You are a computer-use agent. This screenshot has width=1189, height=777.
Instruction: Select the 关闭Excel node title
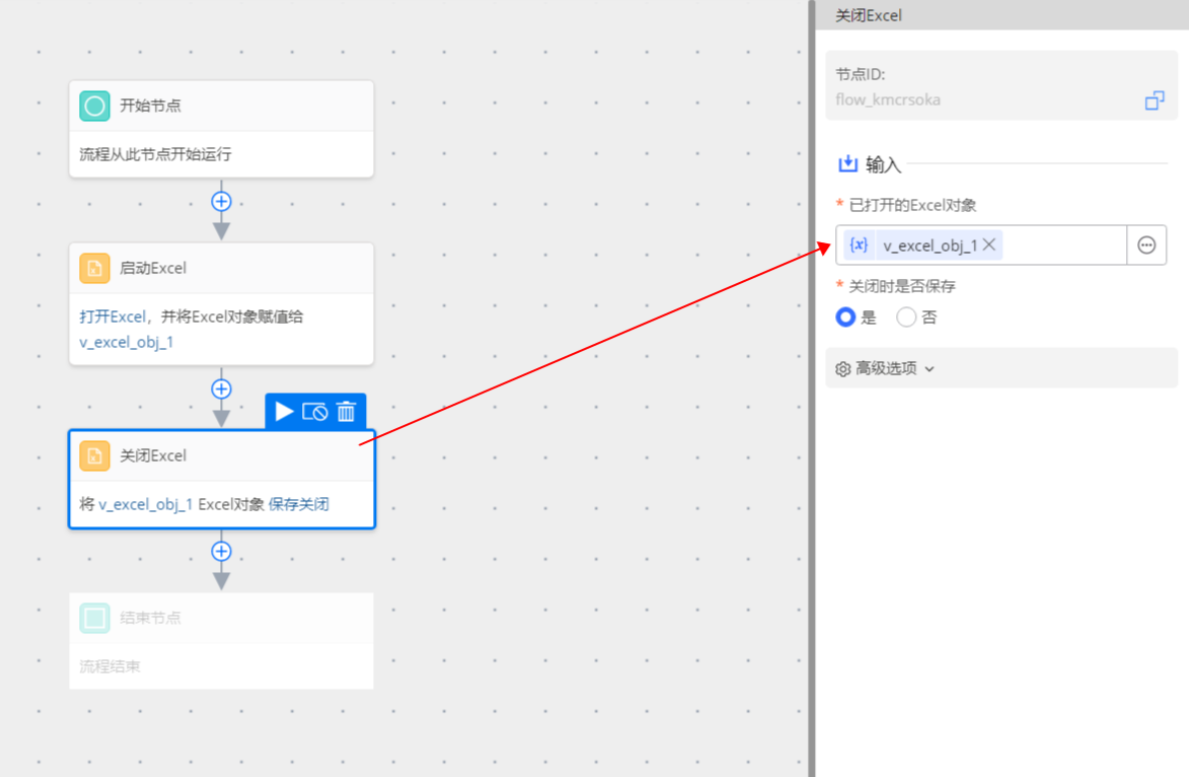[153, 456]
